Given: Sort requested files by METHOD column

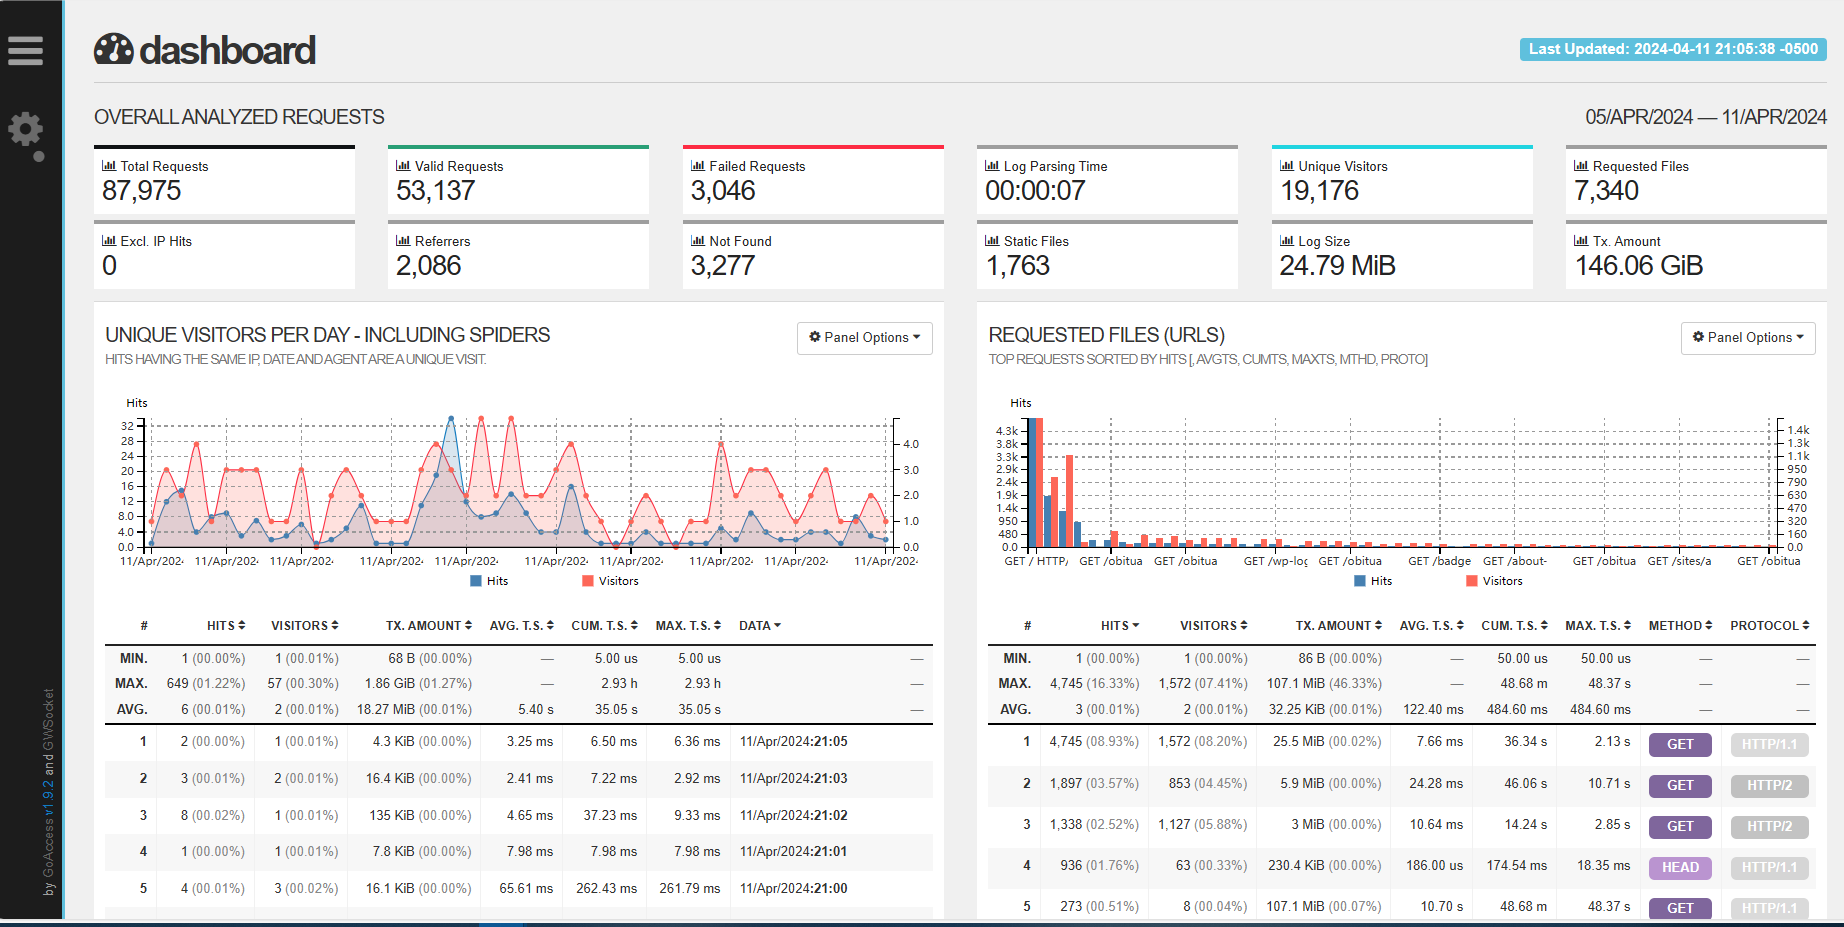Looking at the screenshot, I should (1680, 626).
